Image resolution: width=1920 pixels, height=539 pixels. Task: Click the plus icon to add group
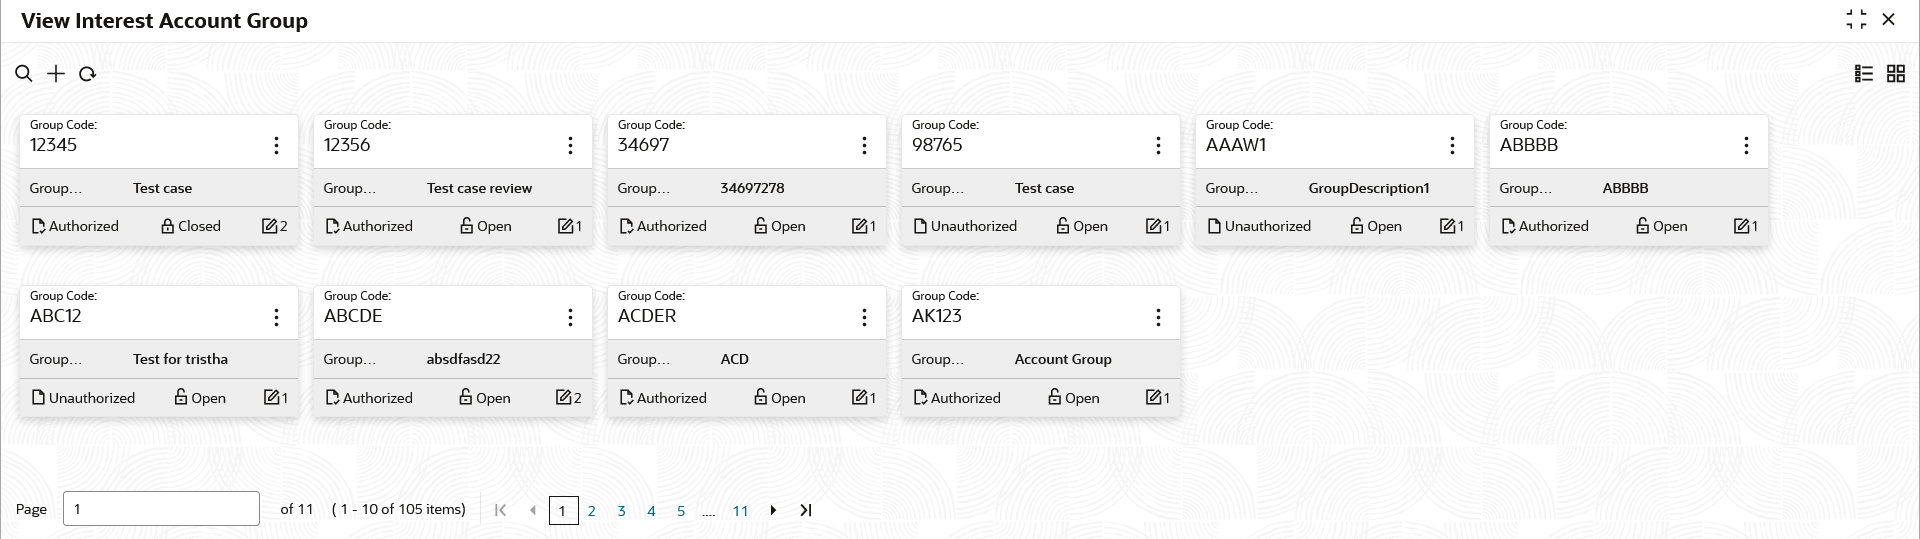click(56, 74)
